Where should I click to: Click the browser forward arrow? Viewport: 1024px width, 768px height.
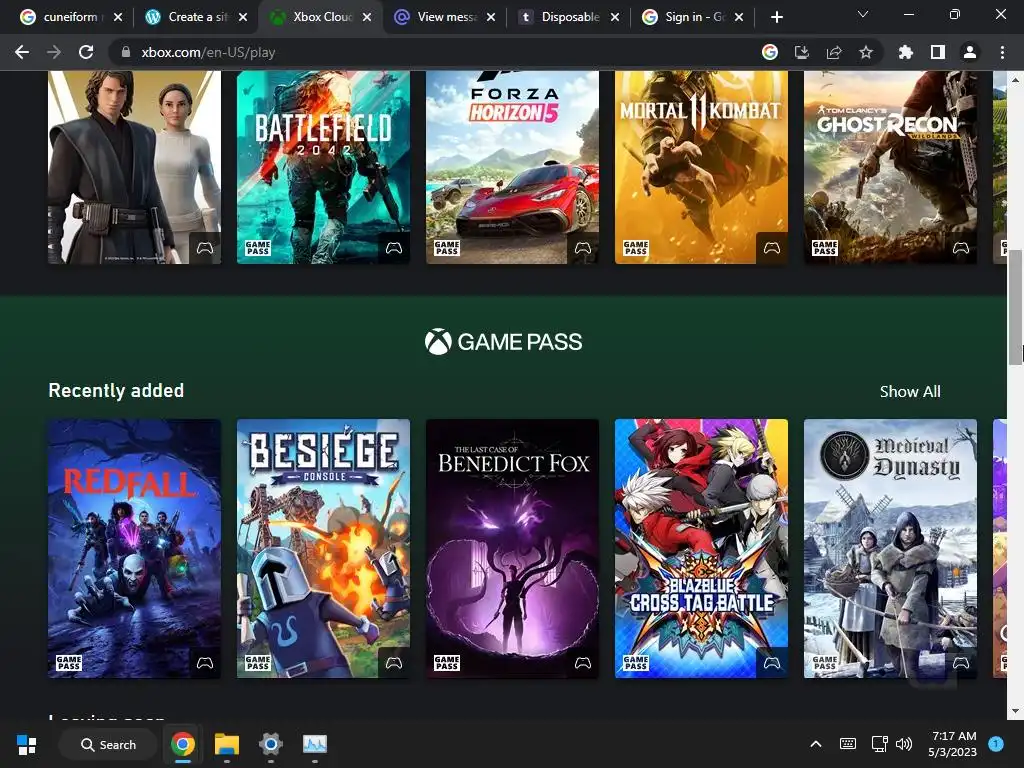[x=54, y=52]
